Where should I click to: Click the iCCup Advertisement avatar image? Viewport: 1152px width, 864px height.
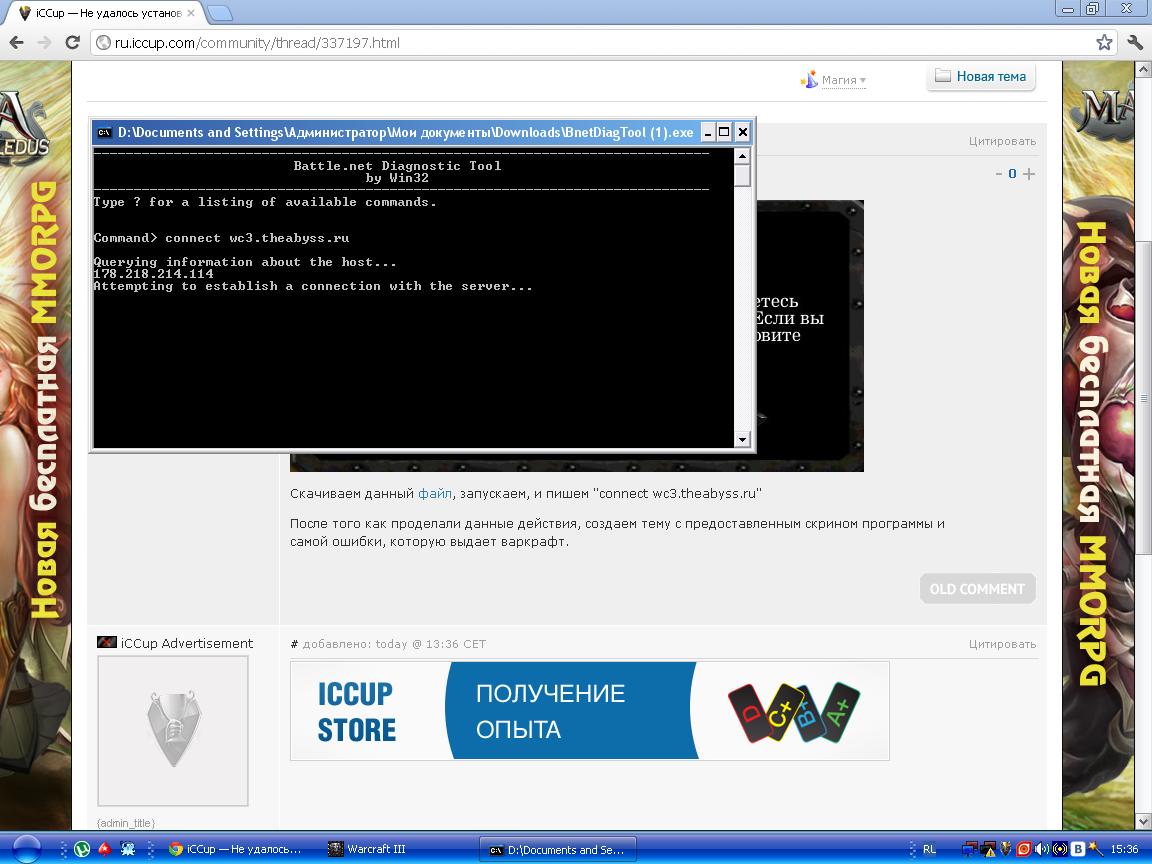173,731
